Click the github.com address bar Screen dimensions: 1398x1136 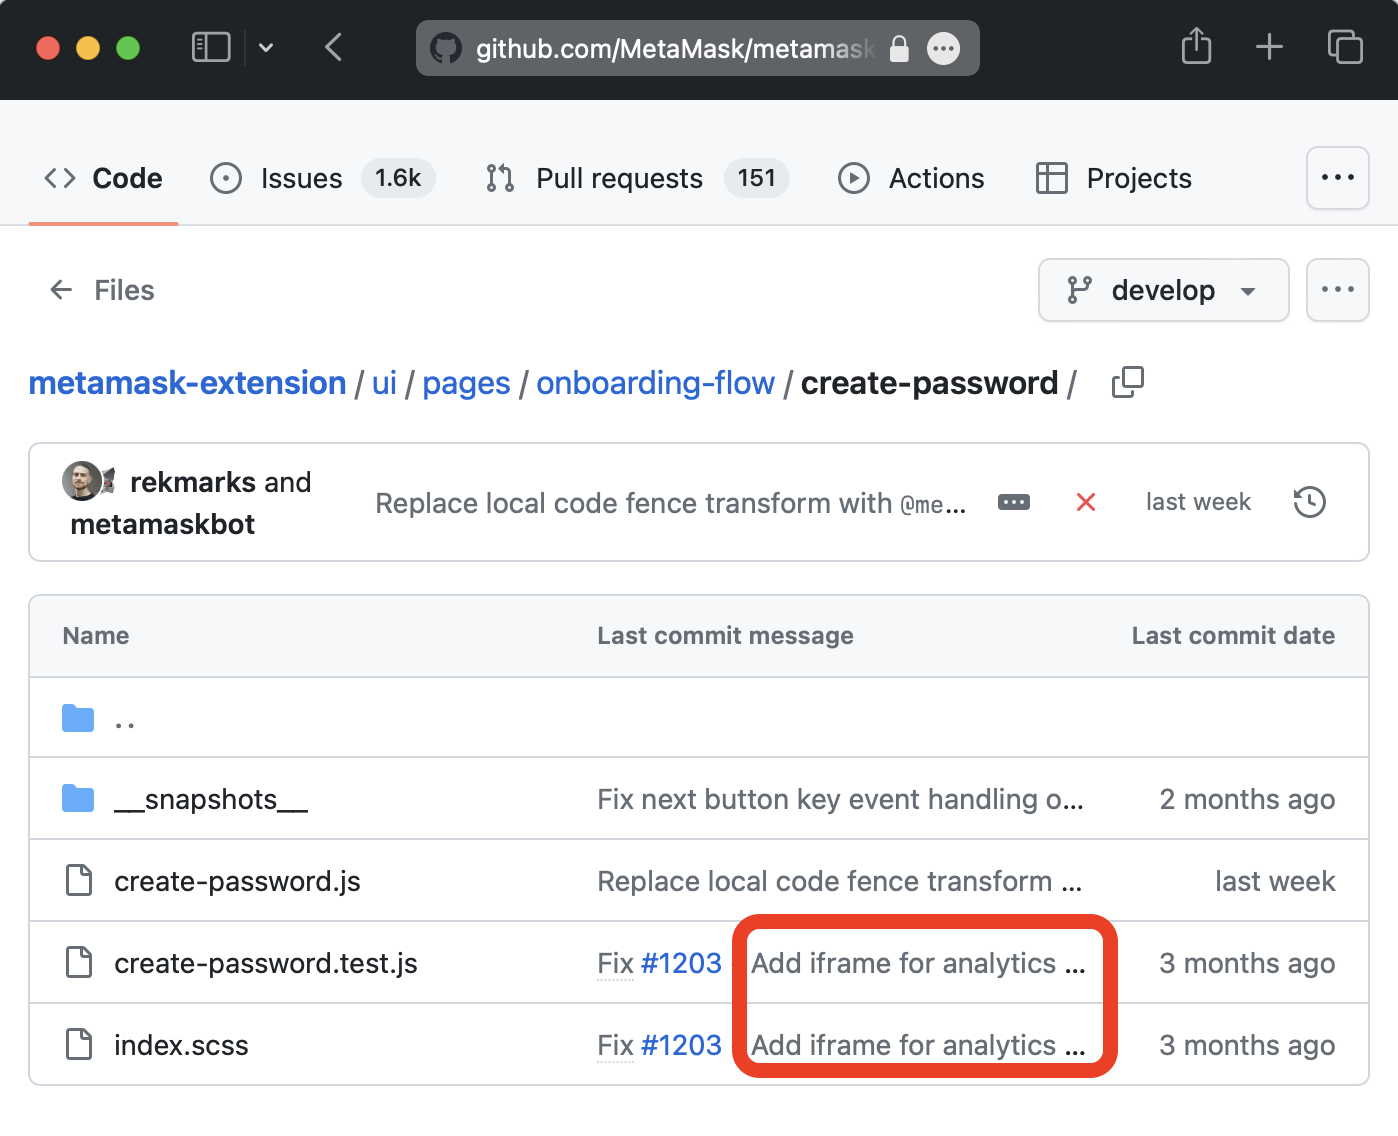(697, 48)
